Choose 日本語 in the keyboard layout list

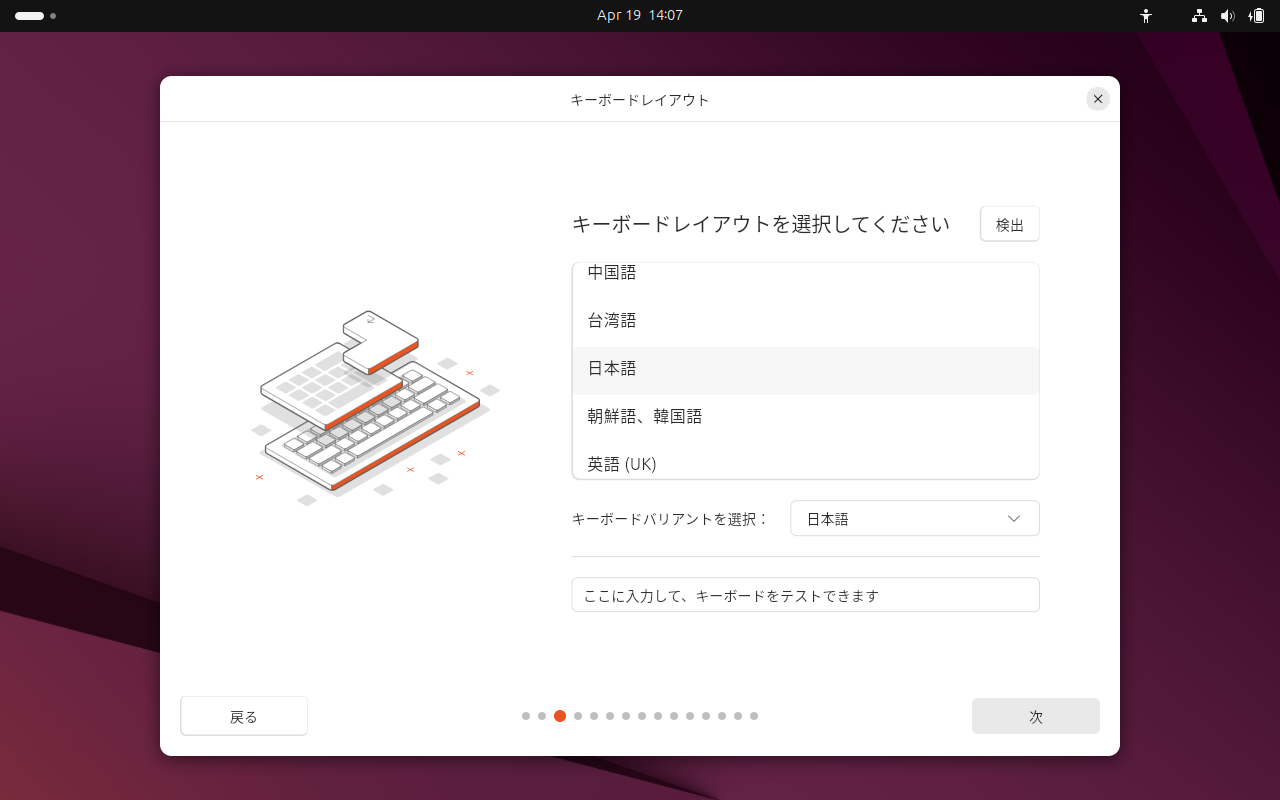[806, 370]
